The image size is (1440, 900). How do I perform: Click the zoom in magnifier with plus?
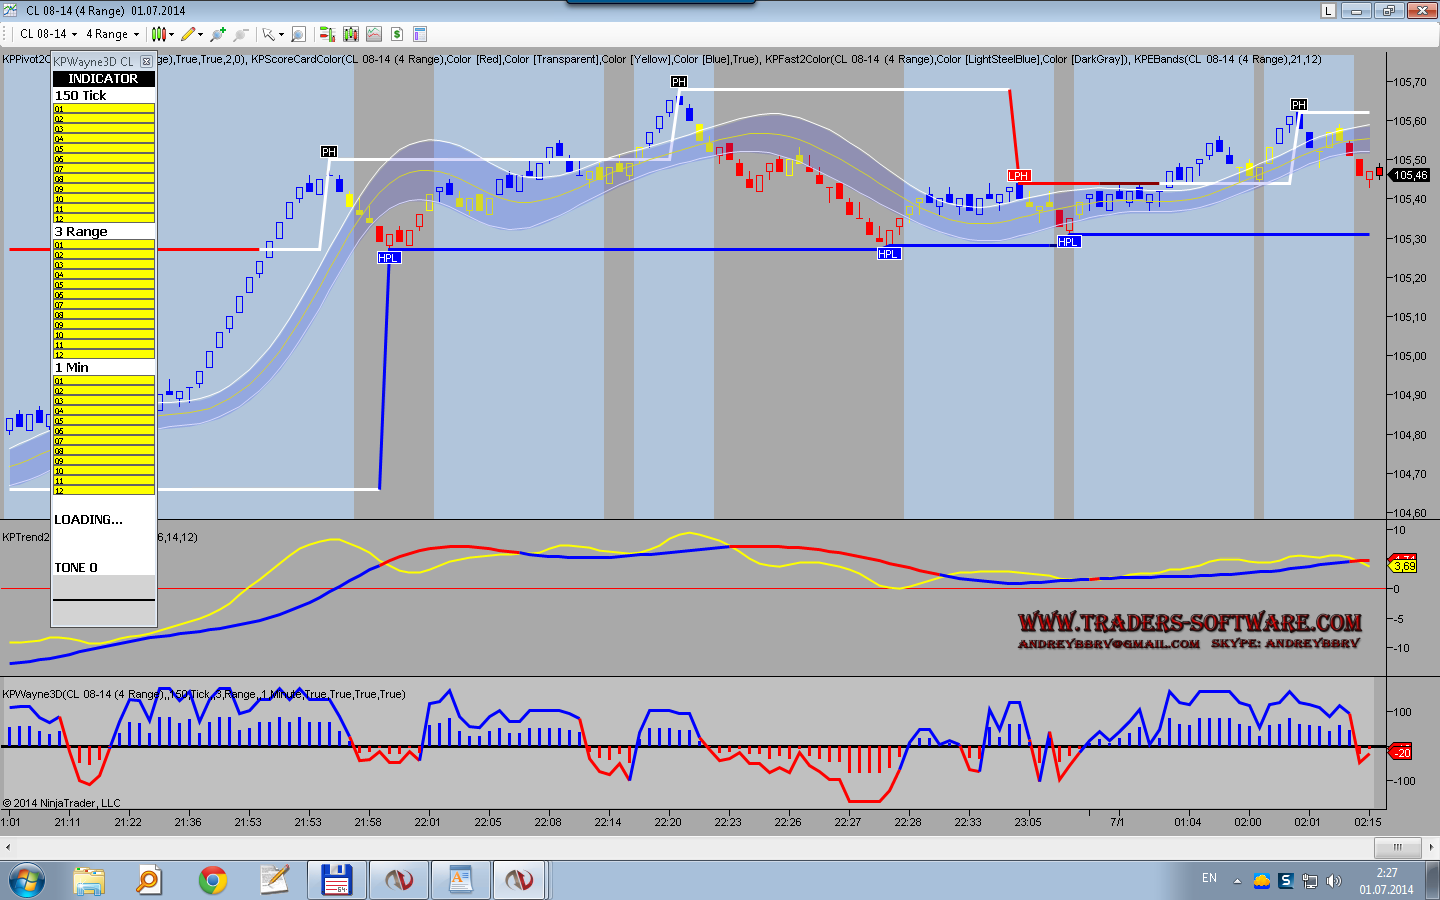[x=218, y=34]
